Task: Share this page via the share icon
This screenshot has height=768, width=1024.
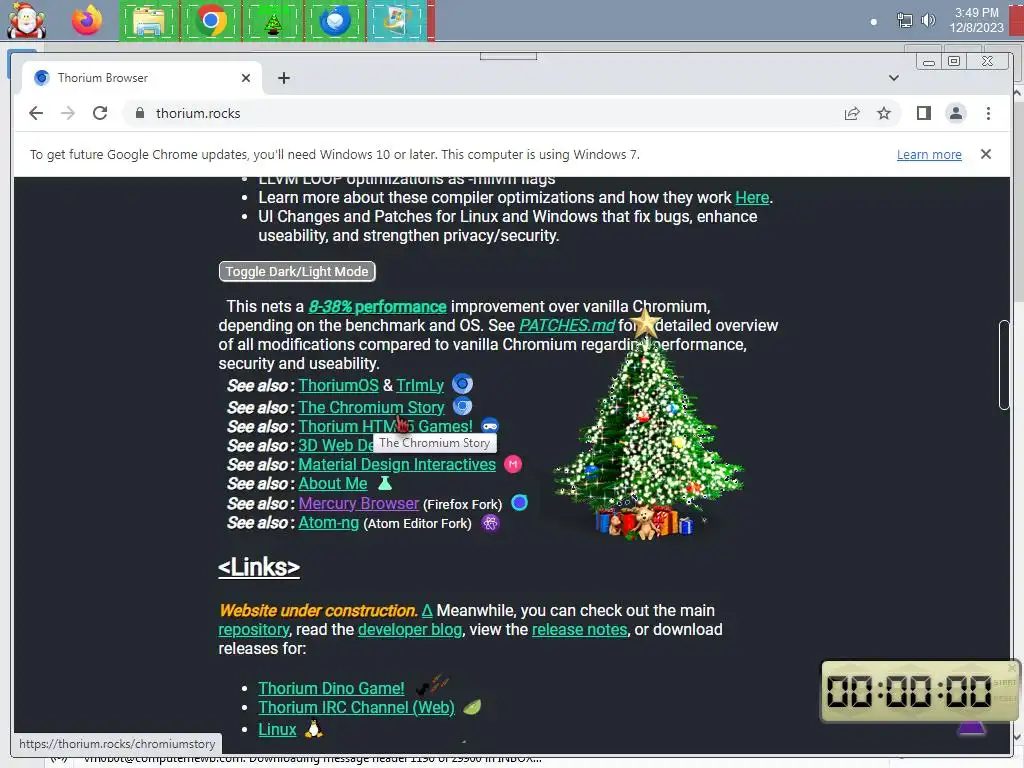Action: (852, 114)
